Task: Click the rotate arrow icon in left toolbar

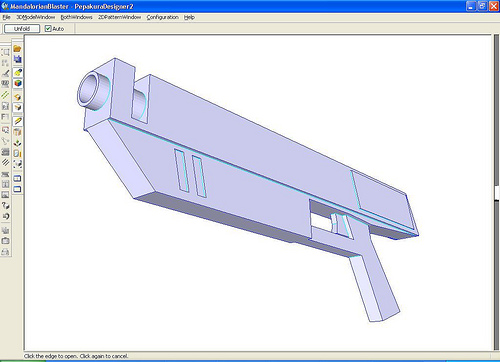Action: (5, 216)
